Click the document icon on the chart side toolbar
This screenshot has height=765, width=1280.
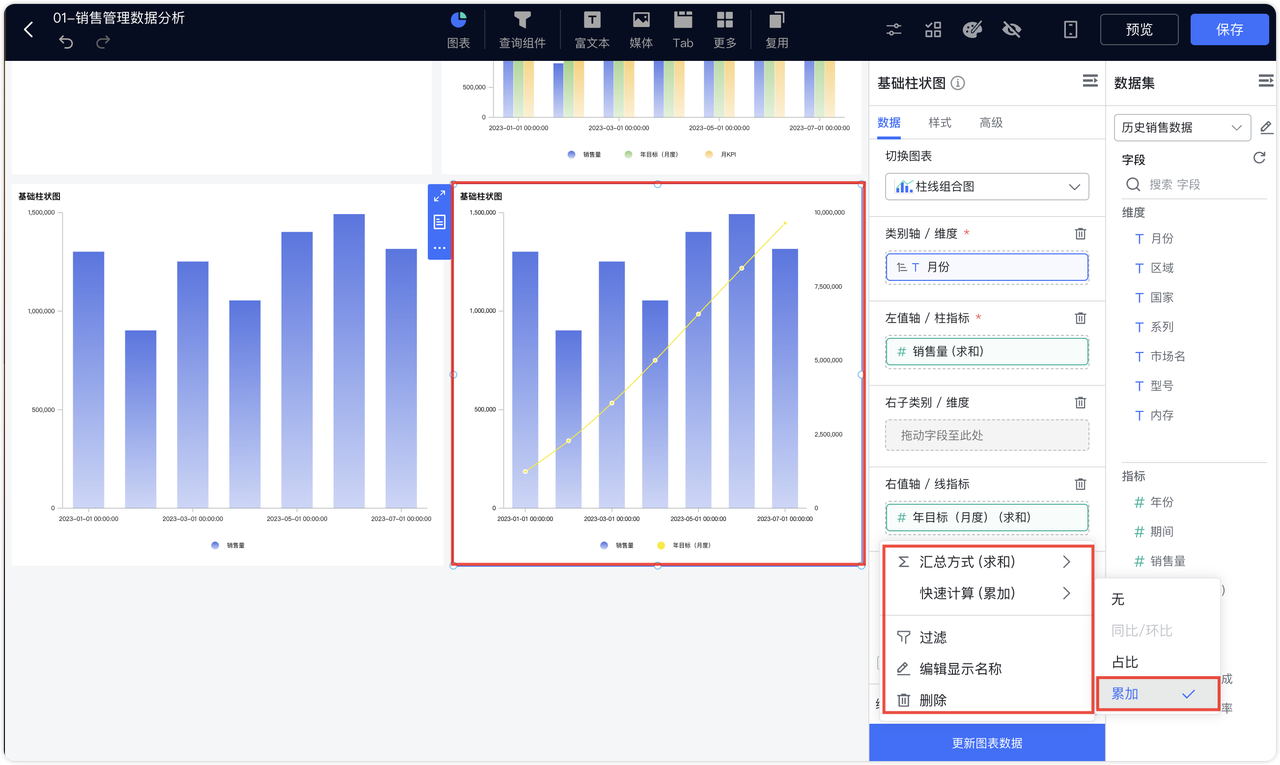[439, 222]
